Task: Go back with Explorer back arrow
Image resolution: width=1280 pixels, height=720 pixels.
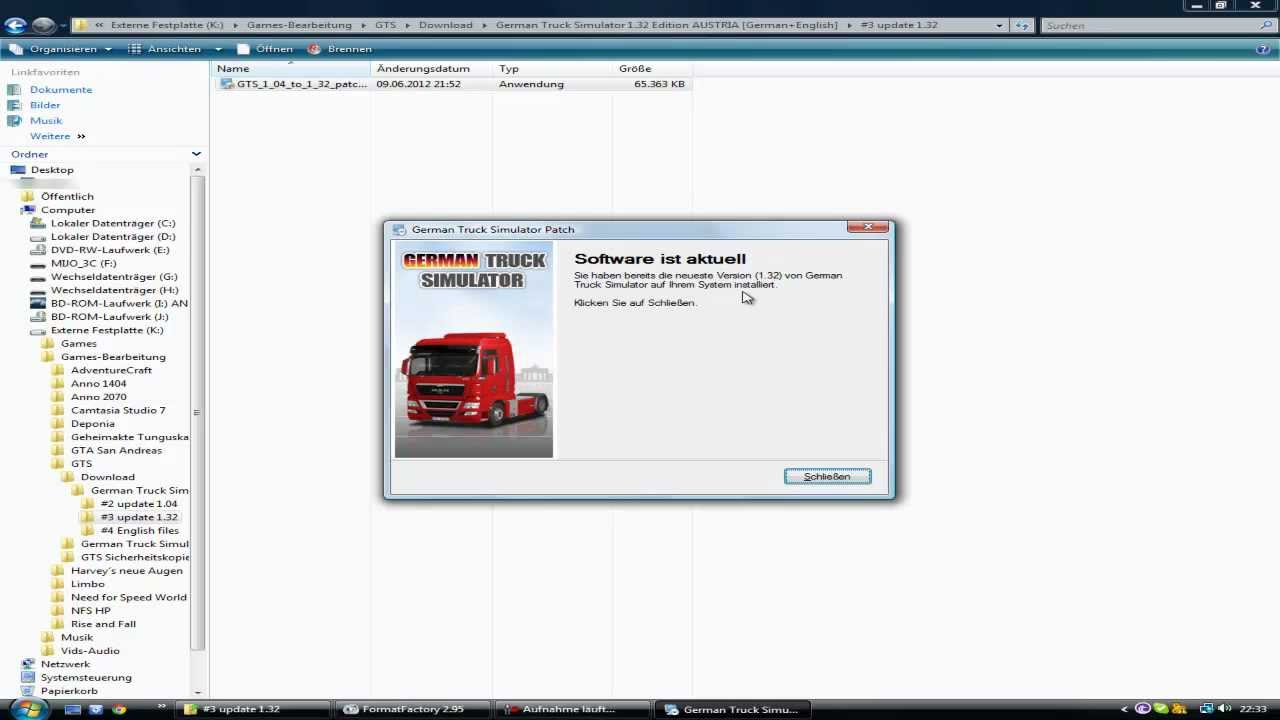Action: pyautogui.click(x=15, y=25)
